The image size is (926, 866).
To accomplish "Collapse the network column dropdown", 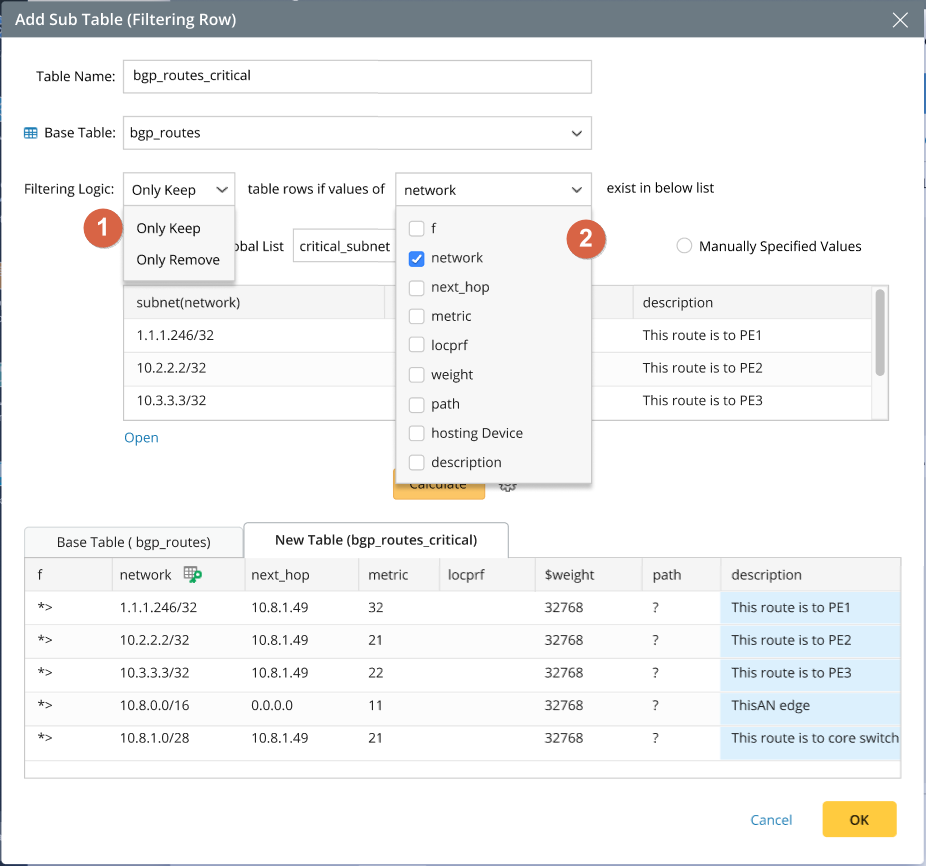I will coord(493,190).
